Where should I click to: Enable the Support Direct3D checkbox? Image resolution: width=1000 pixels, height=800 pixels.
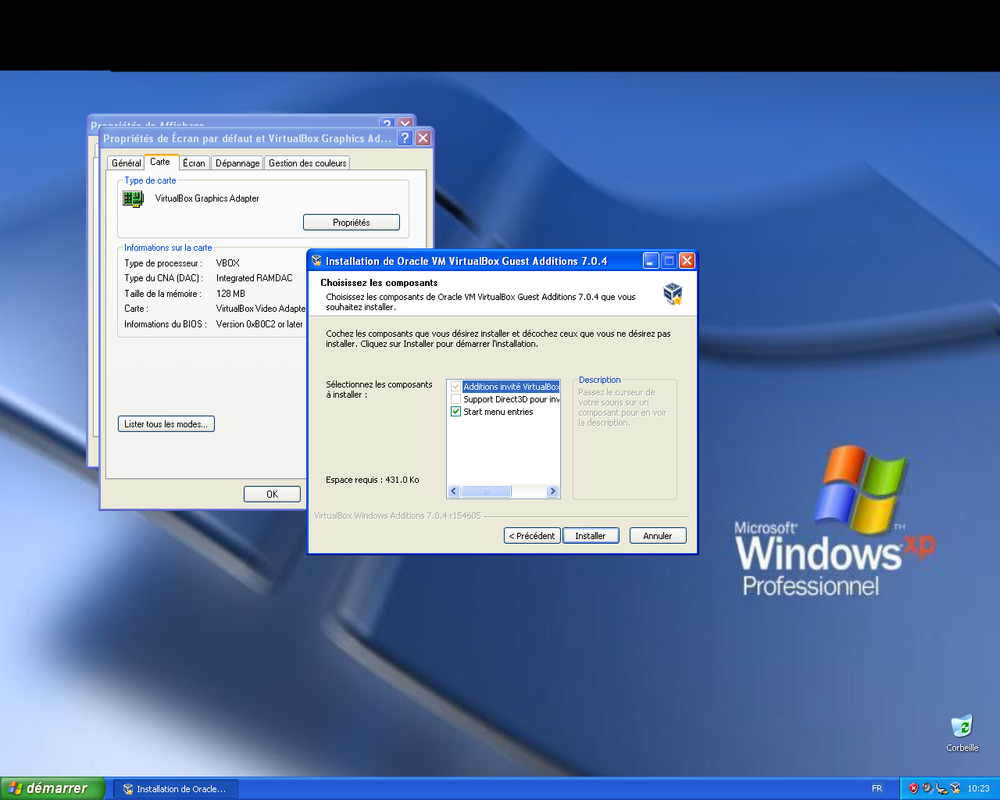click(455, 399)
